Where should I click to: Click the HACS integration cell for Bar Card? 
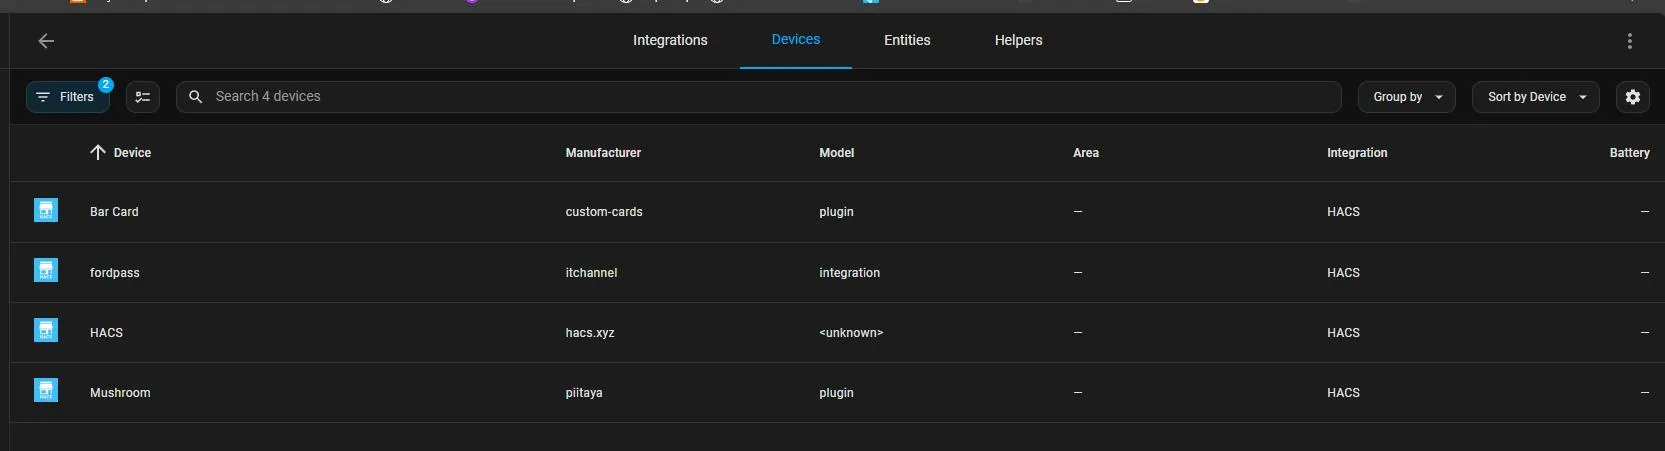pyautogui.click(x=1343, y=212)
